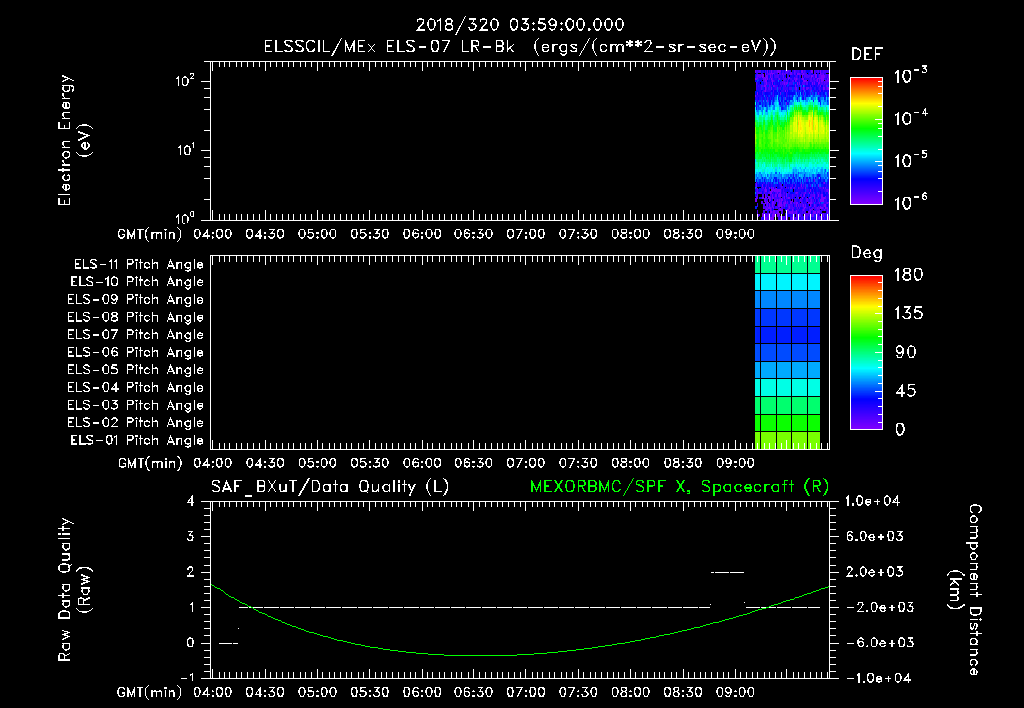The image size is (1024, 708).
Task: Click the '90' value on Deg scale
Action: point(906,352)
